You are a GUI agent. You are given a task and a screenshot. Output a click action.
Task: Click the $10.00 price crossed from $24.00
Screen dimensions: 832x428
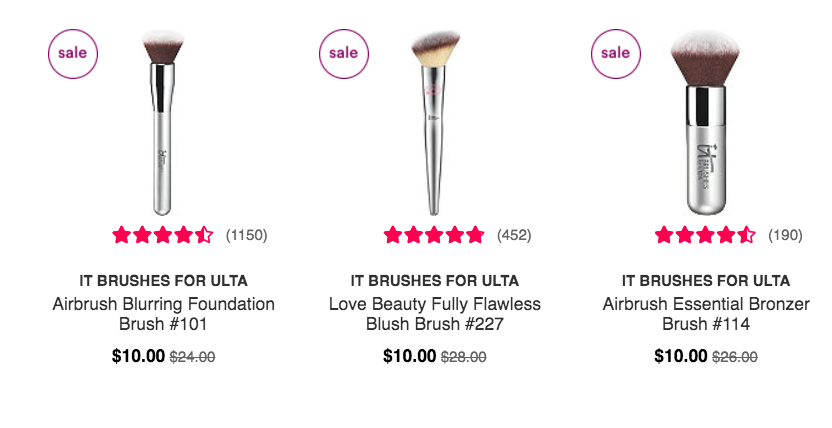pyautogui.click(x=138, y=356)
